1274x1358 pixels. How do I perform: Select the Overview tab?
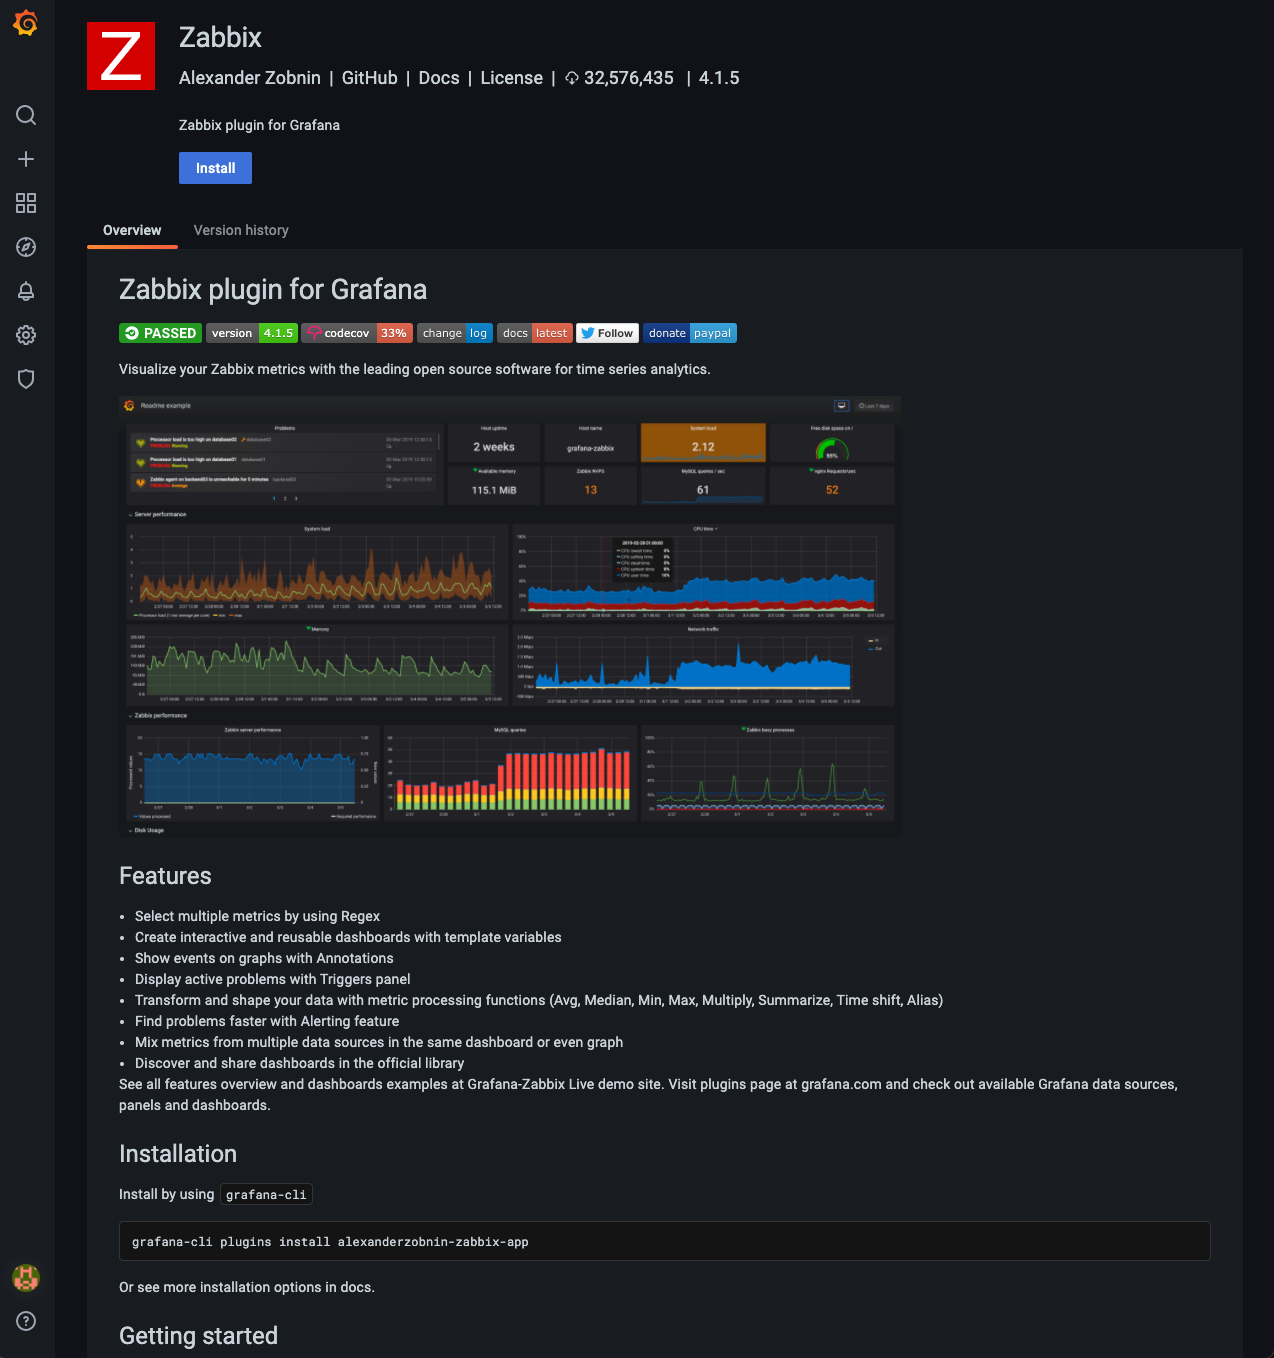[x=131, y=230]
